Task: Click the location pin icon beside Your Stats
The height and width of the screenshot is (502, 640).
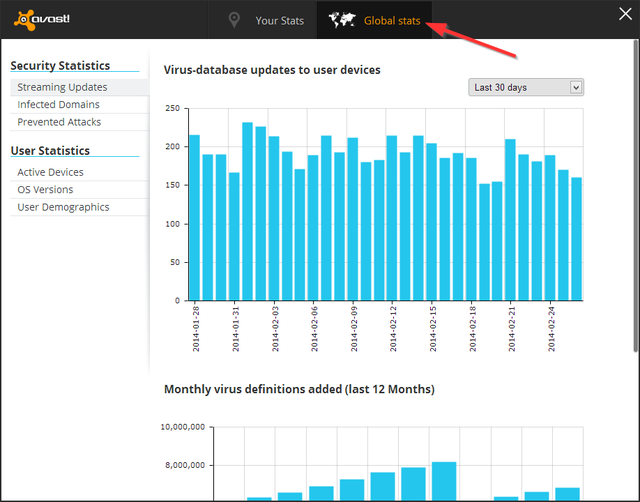Action: [x=234, y=20]
